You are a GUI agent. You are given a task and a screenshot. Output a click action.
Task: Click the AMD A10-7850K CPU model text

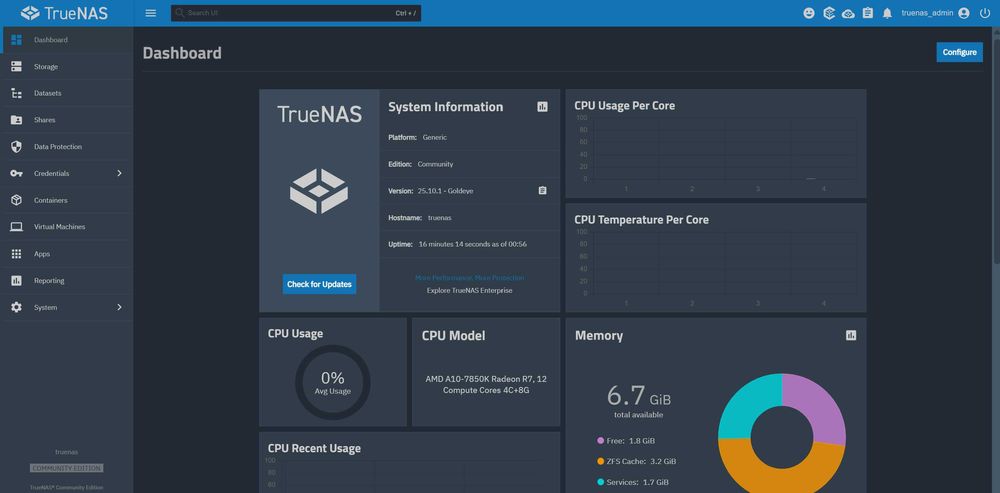(486, 384)
